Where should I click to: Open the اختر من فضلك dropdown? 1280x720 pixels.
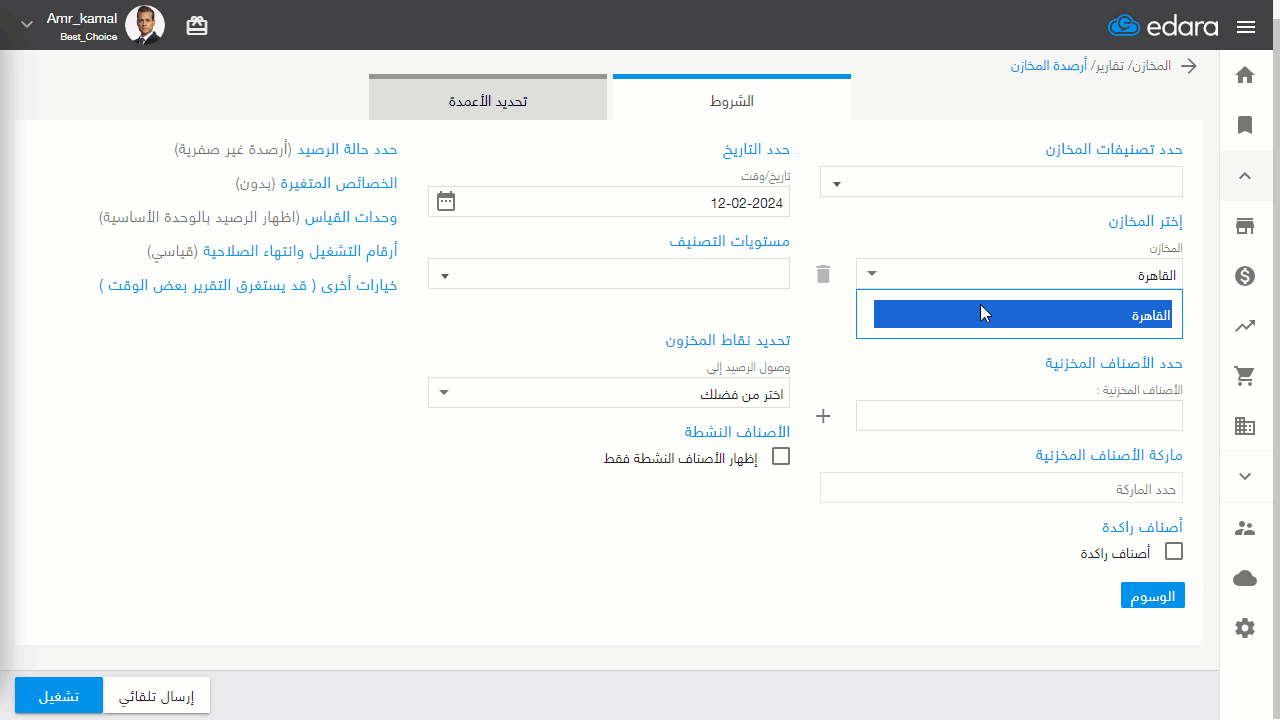tap(609, 393)
